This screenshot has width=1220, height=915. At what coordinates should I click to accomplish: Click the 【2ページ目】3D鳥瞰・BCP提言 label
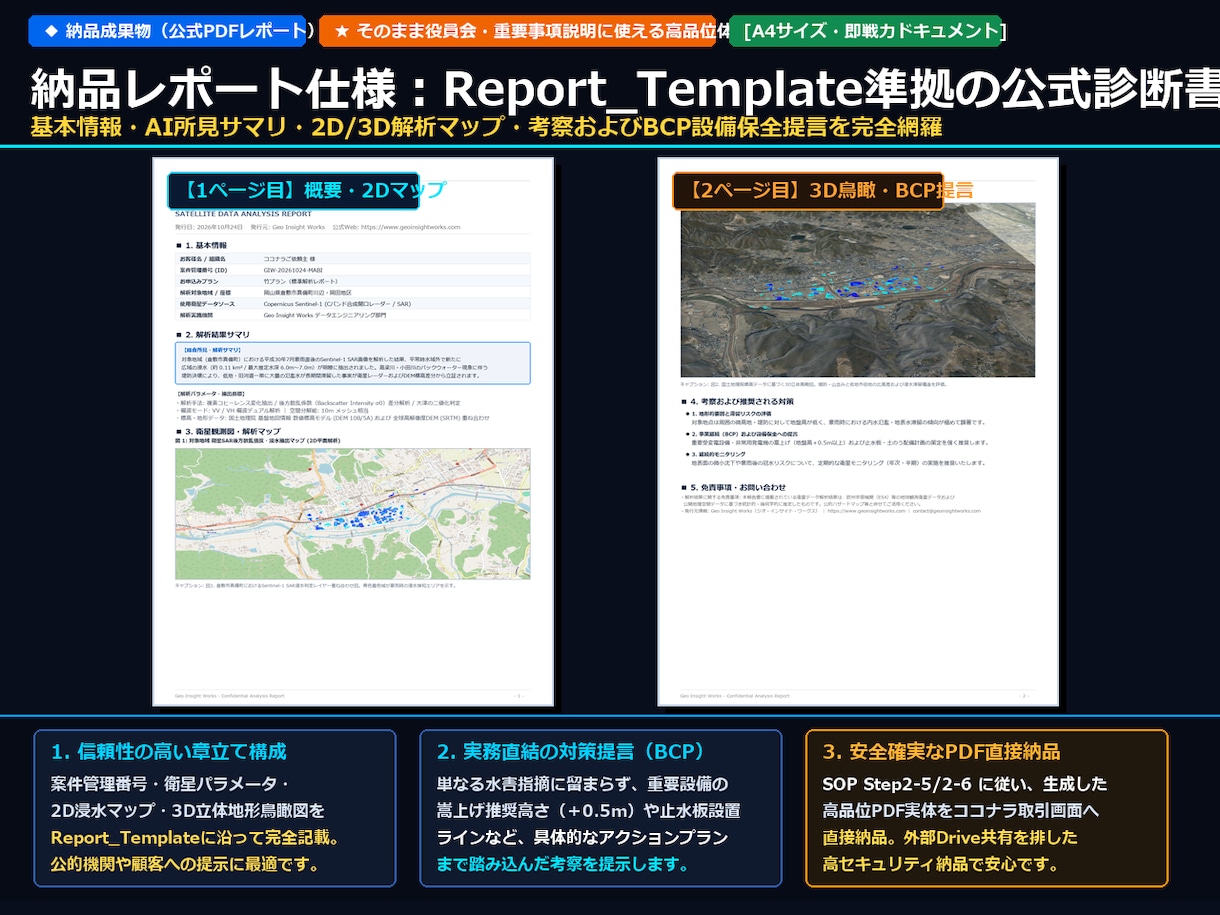[808, 189]
